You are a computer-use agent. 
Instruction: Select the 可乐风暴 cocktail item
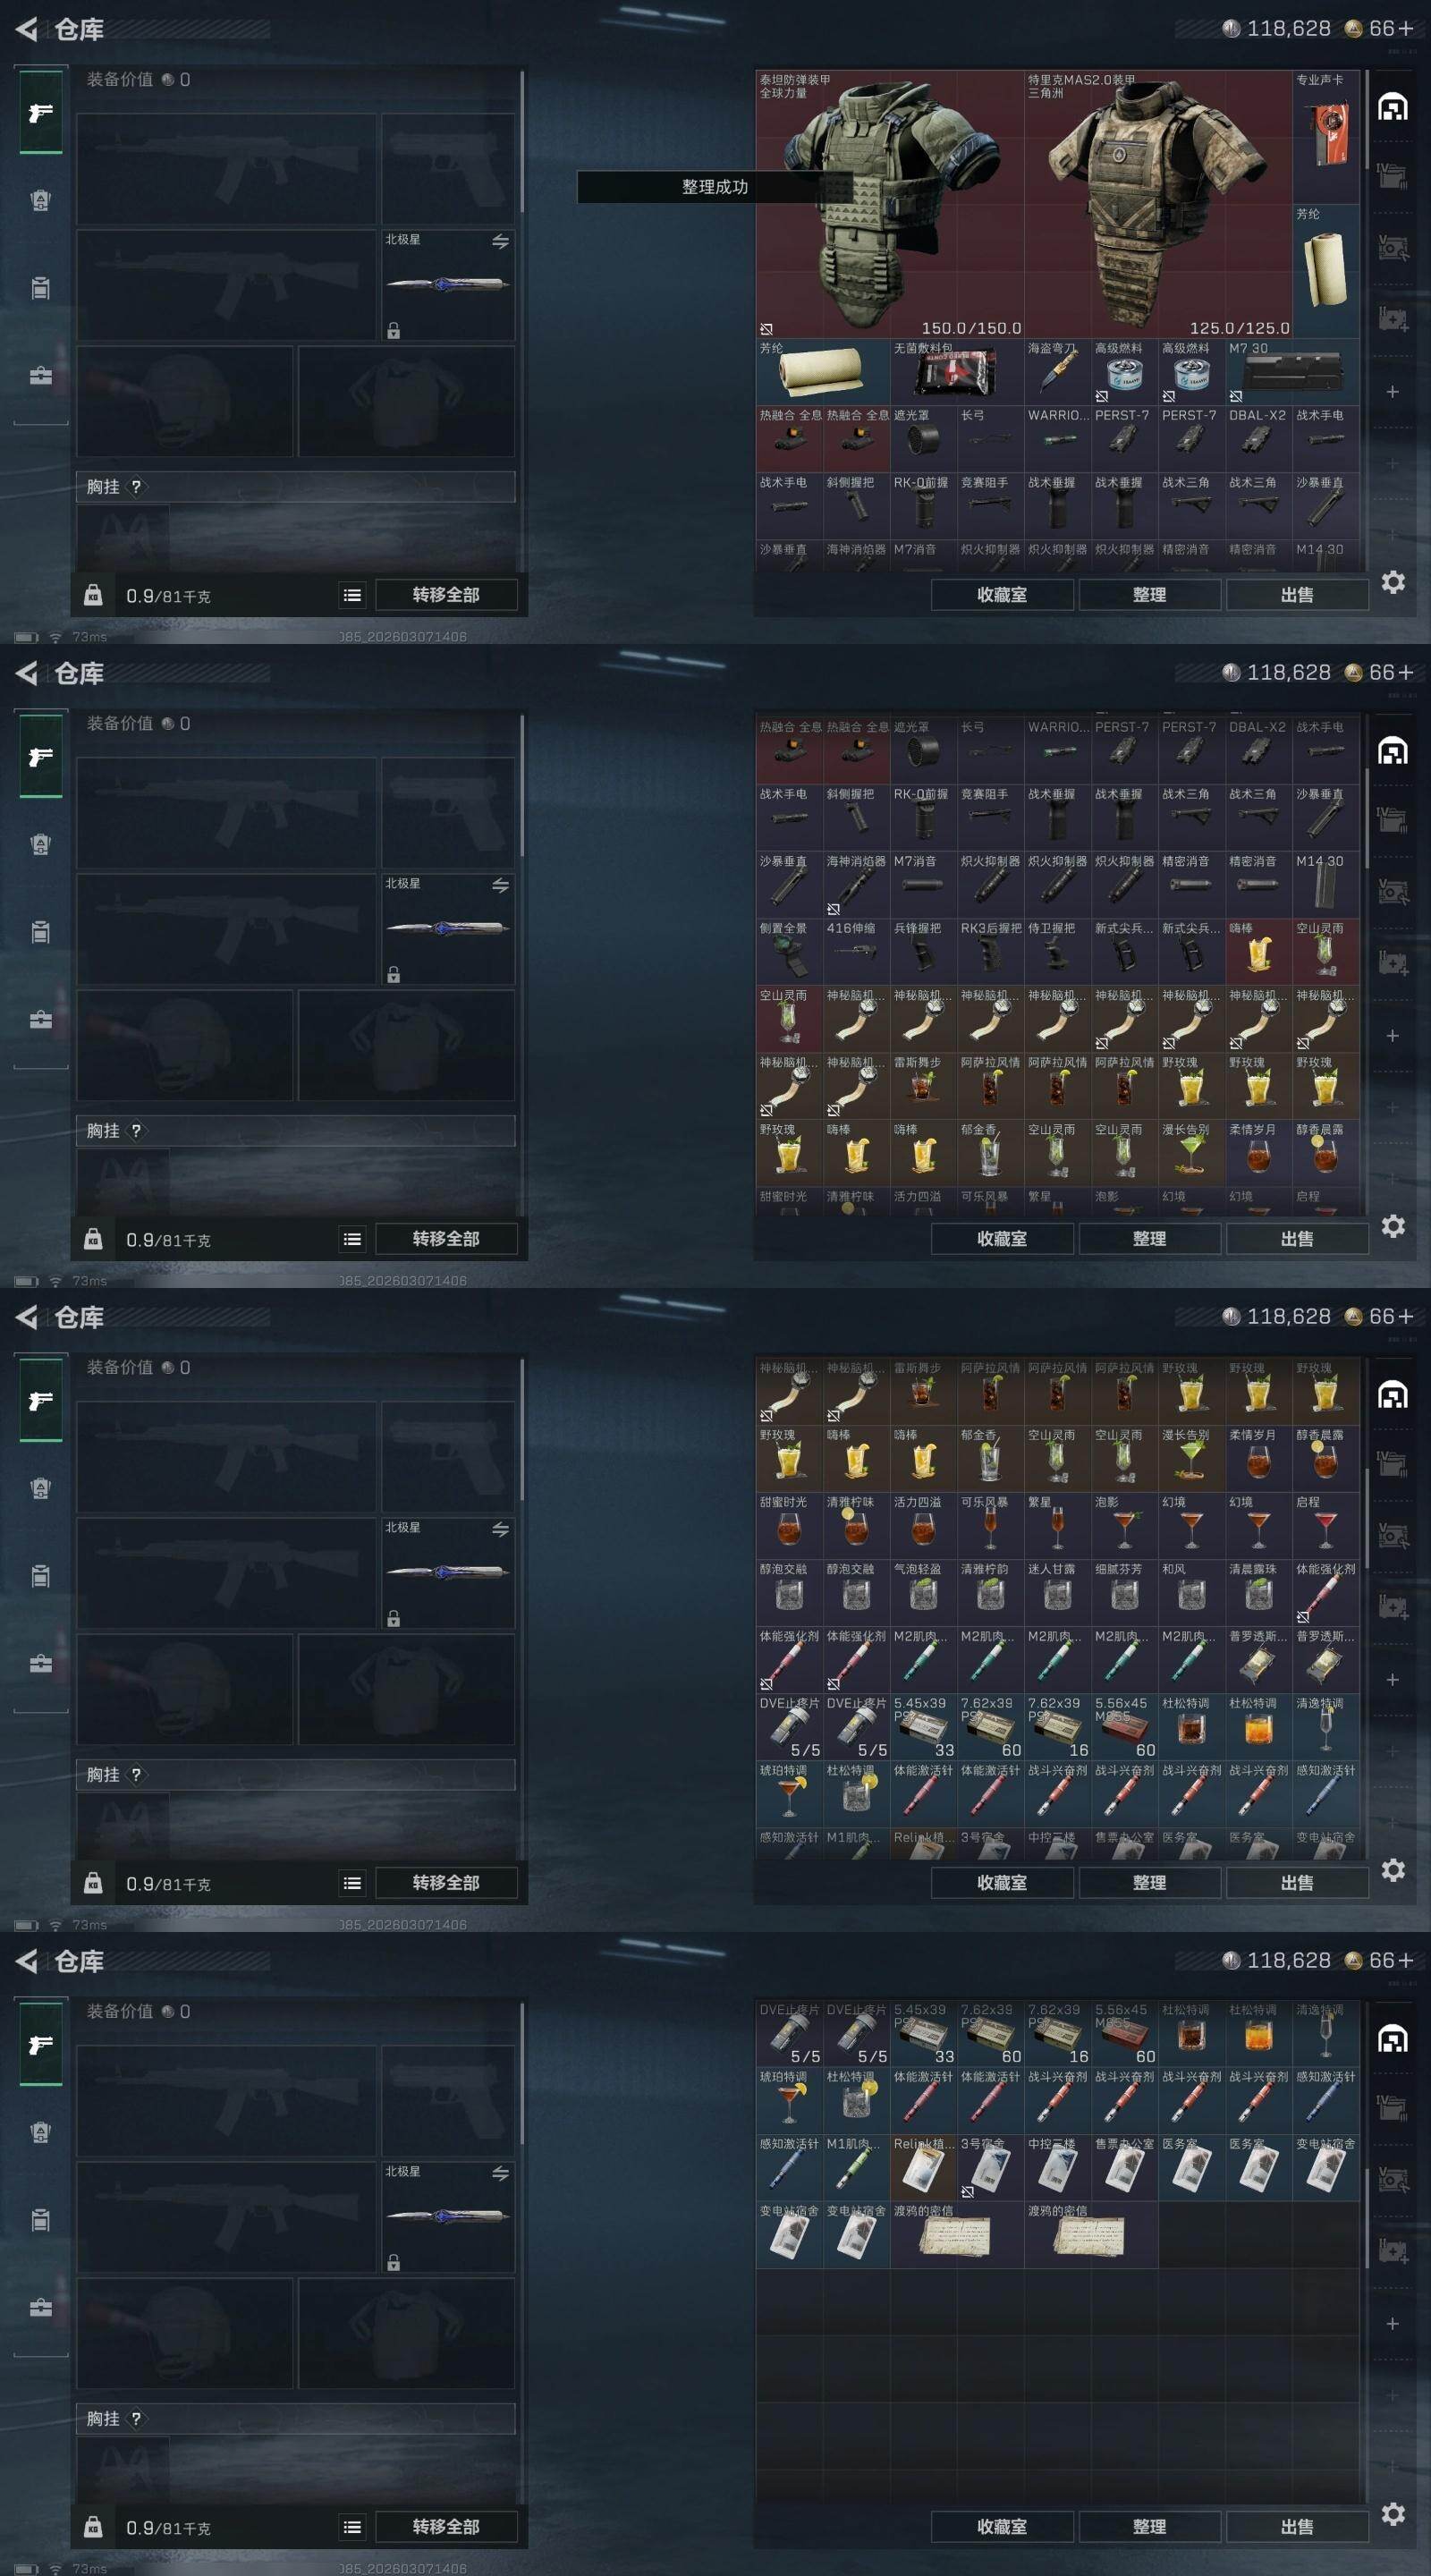(x=990, y=1526)
